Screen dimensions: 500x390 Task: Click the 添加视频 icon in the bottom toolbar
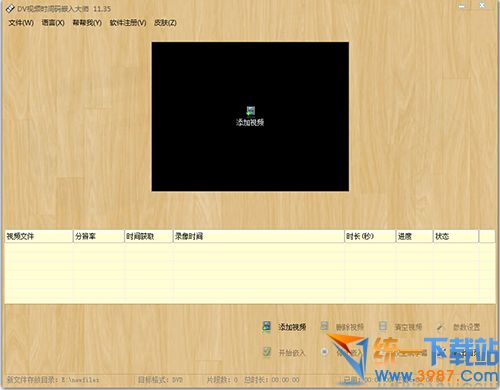[266, 326]
